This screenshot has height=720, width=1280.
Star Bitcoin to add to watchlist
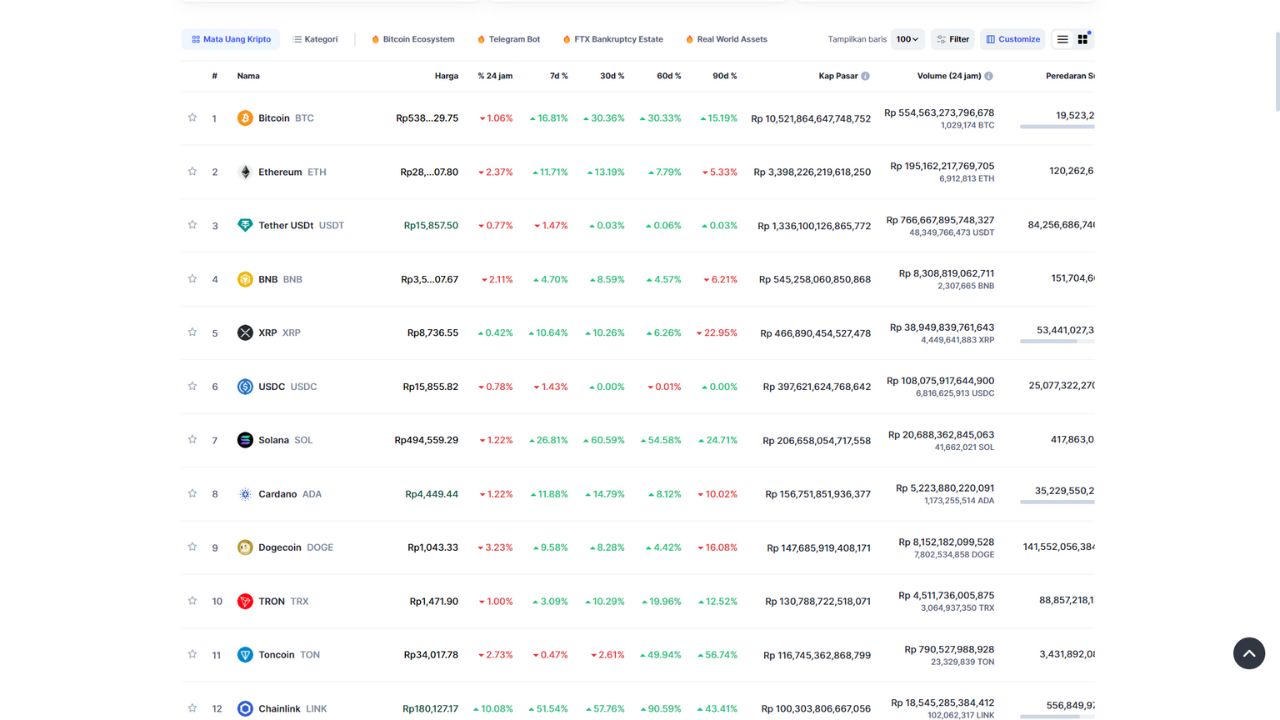click(192, 118)
